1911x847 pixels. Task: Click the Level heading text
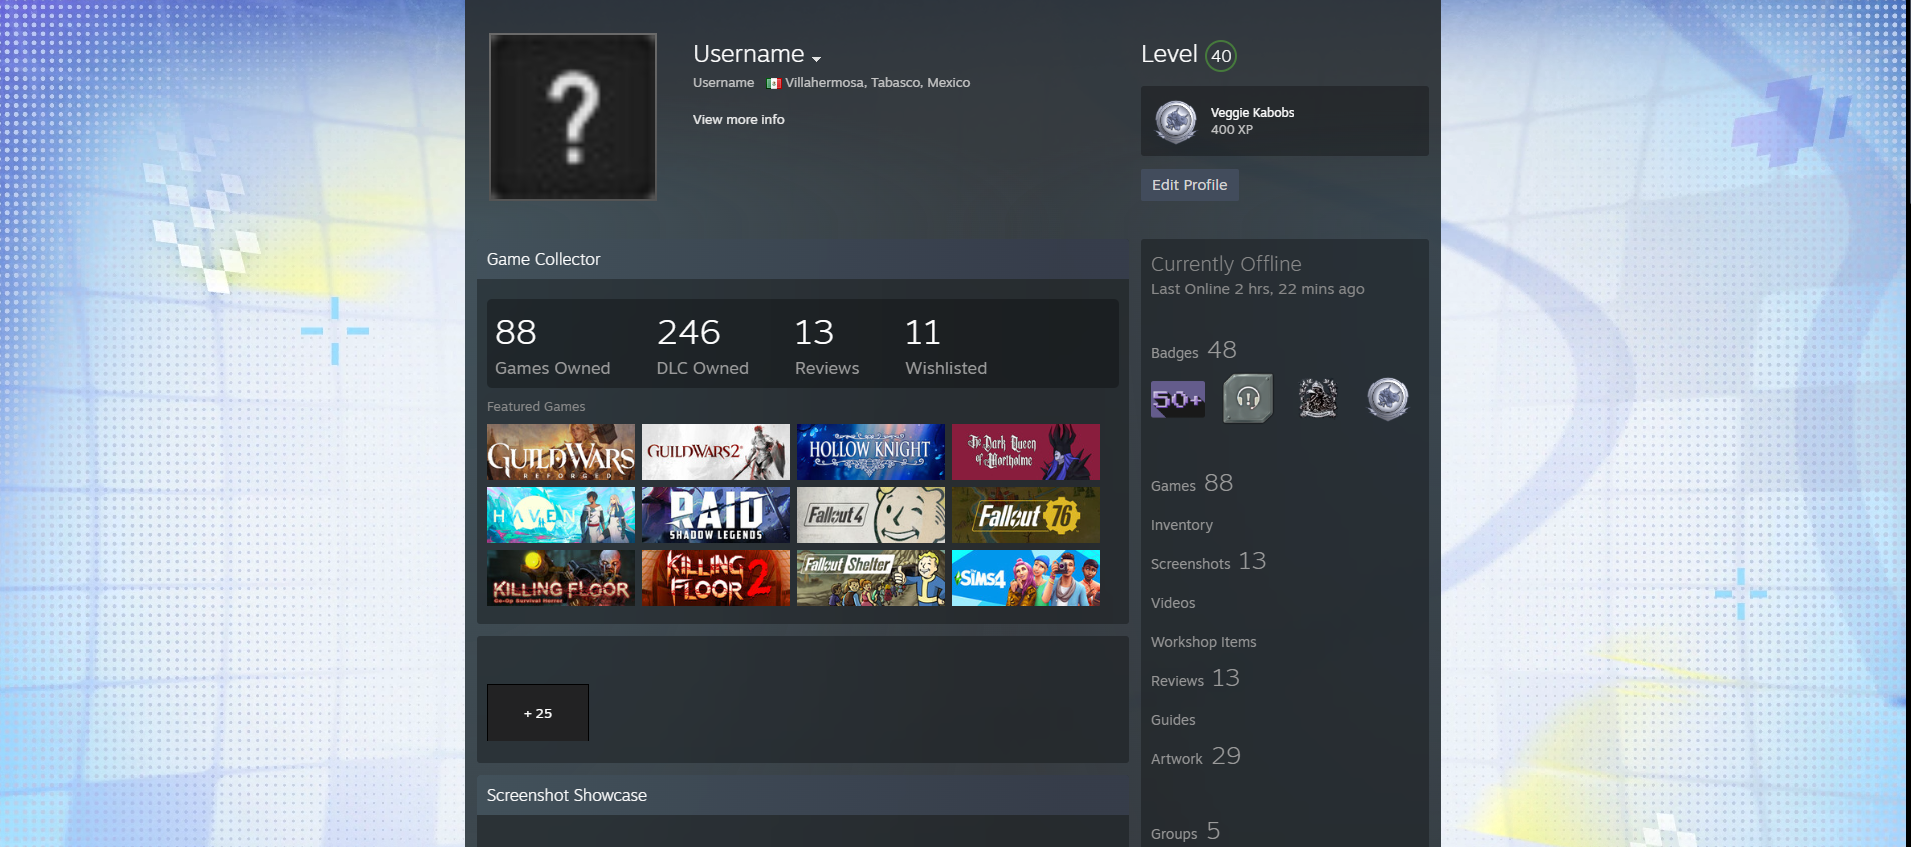tap(1169, 54)
